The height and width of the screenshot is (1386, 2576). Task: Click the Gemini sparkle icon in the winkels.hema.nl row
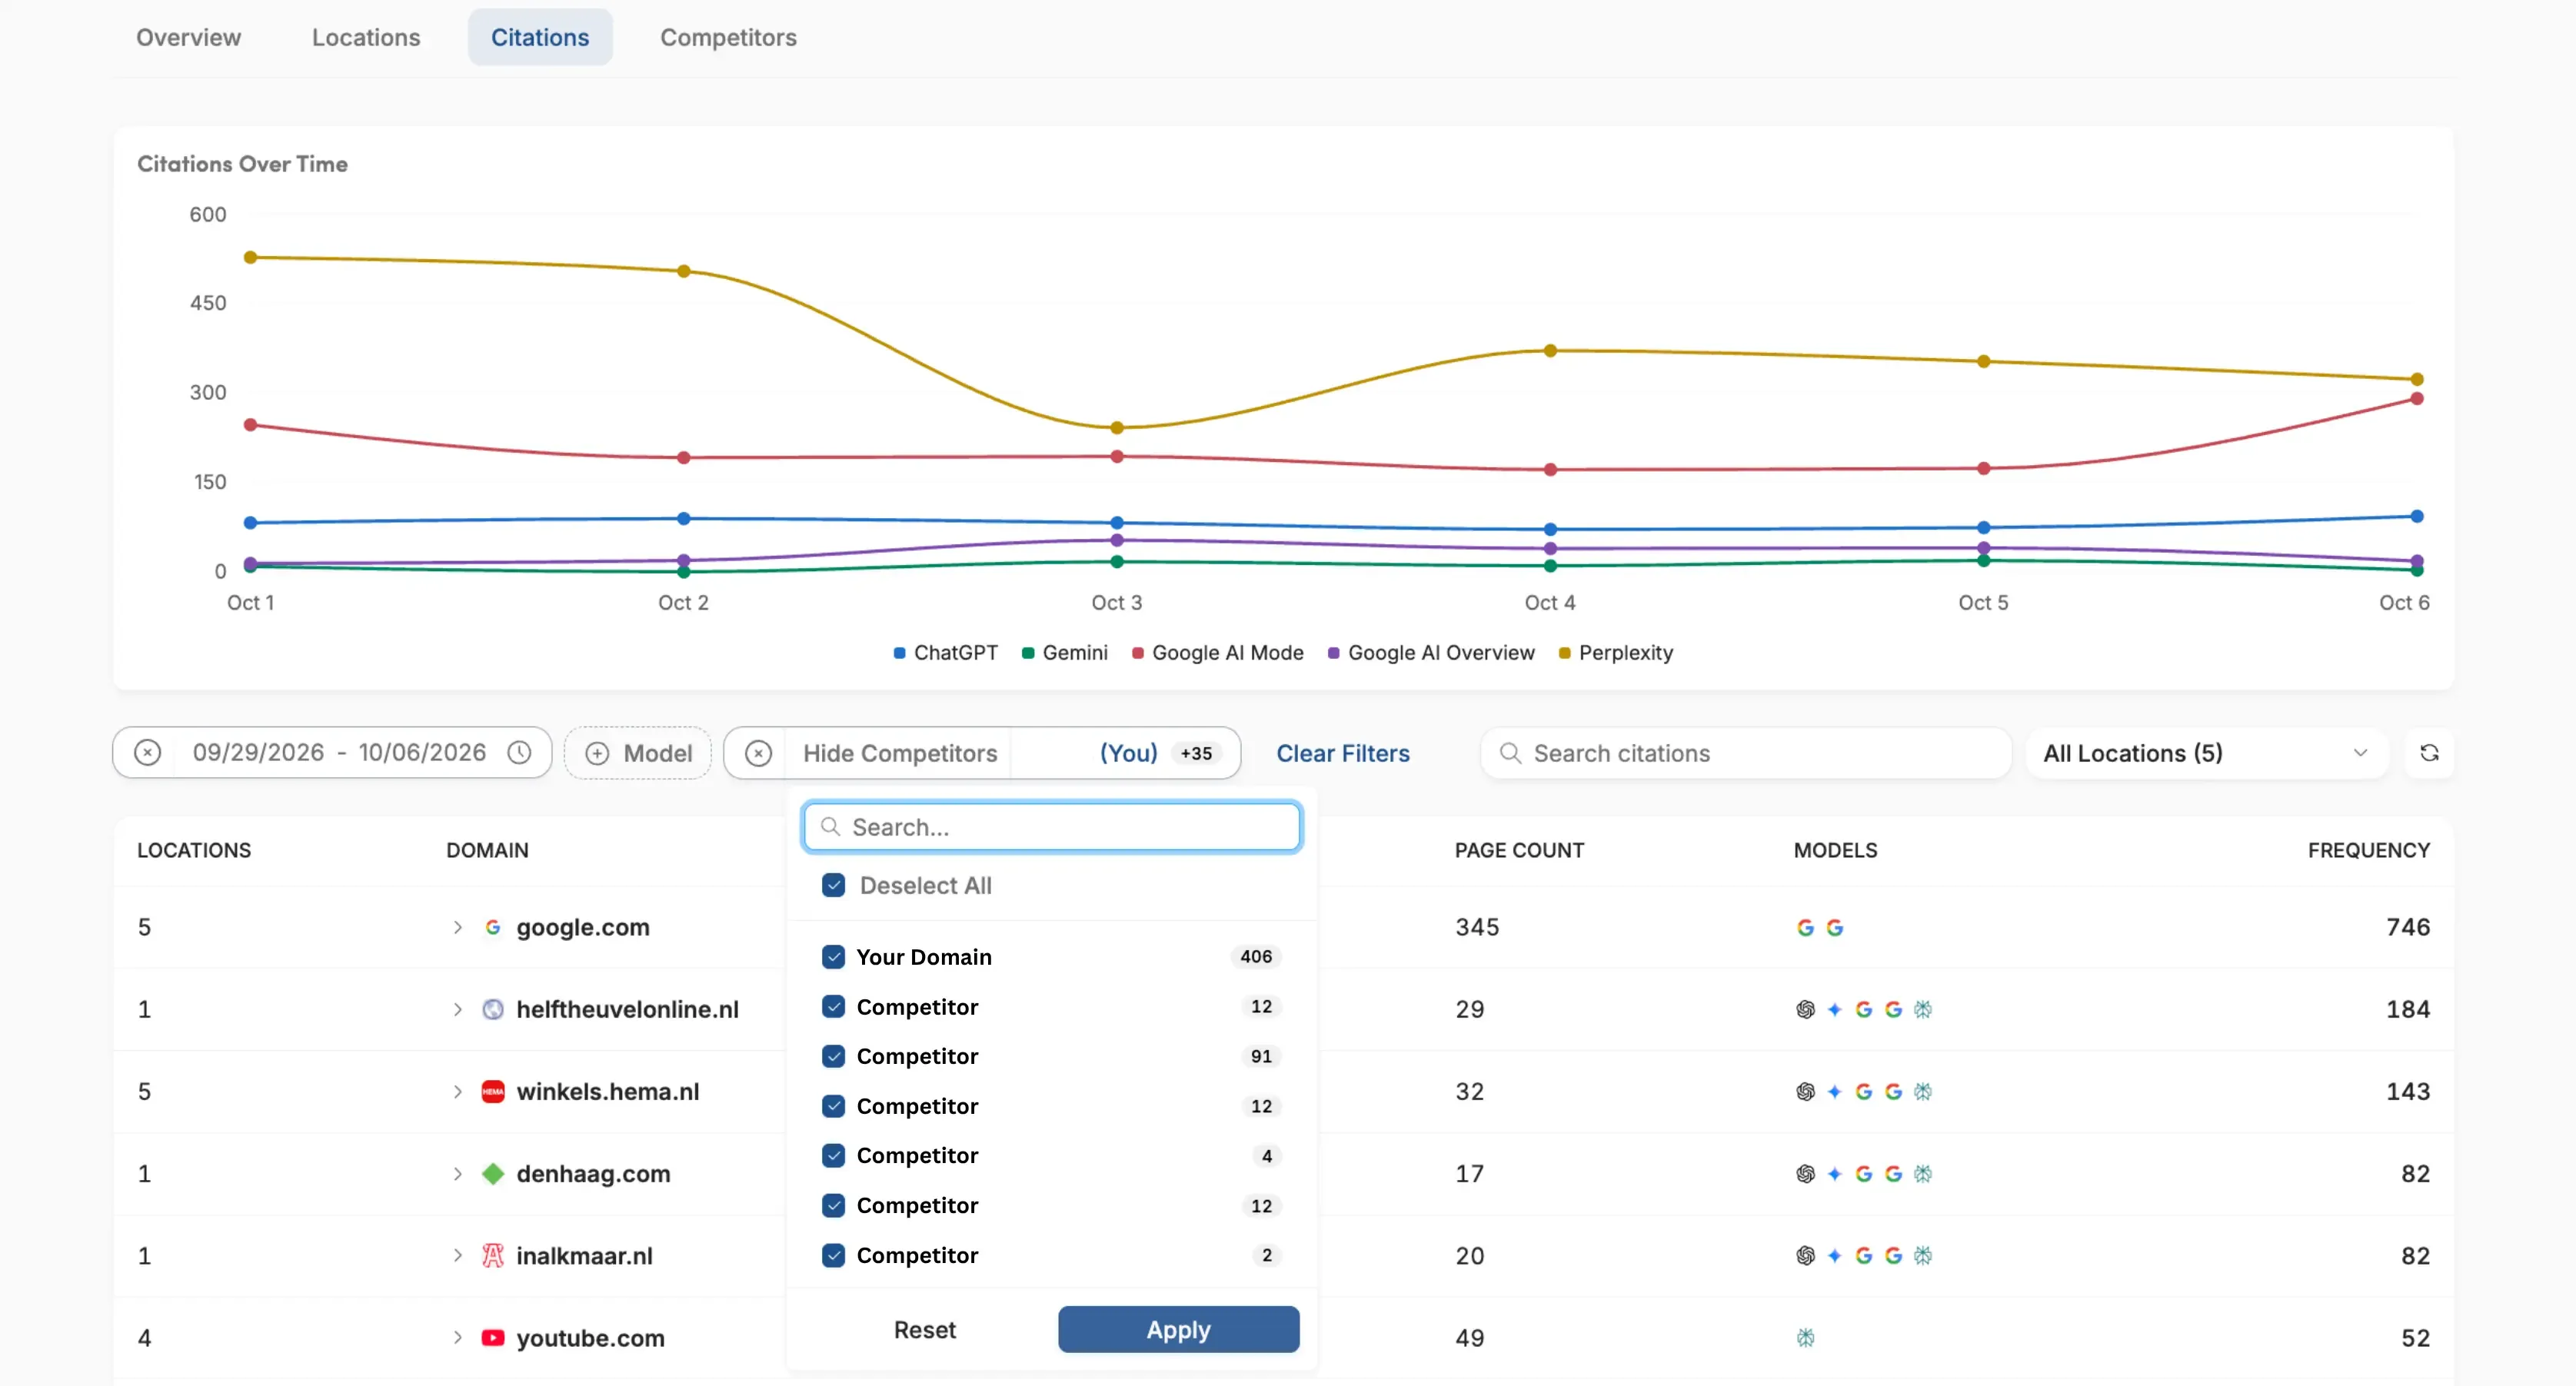(1834, 1092)
